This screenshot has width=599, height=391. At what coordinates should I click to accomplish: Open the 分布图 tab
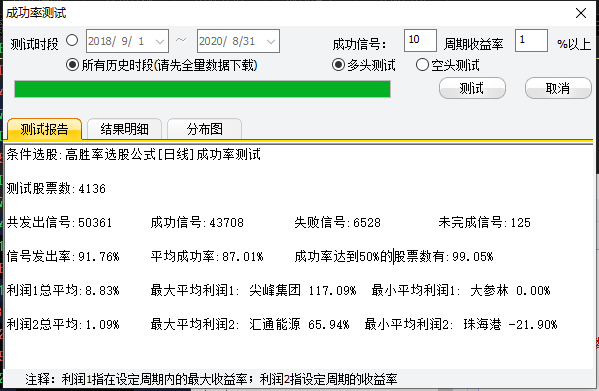pyautogui.click(x=204, y=129)
